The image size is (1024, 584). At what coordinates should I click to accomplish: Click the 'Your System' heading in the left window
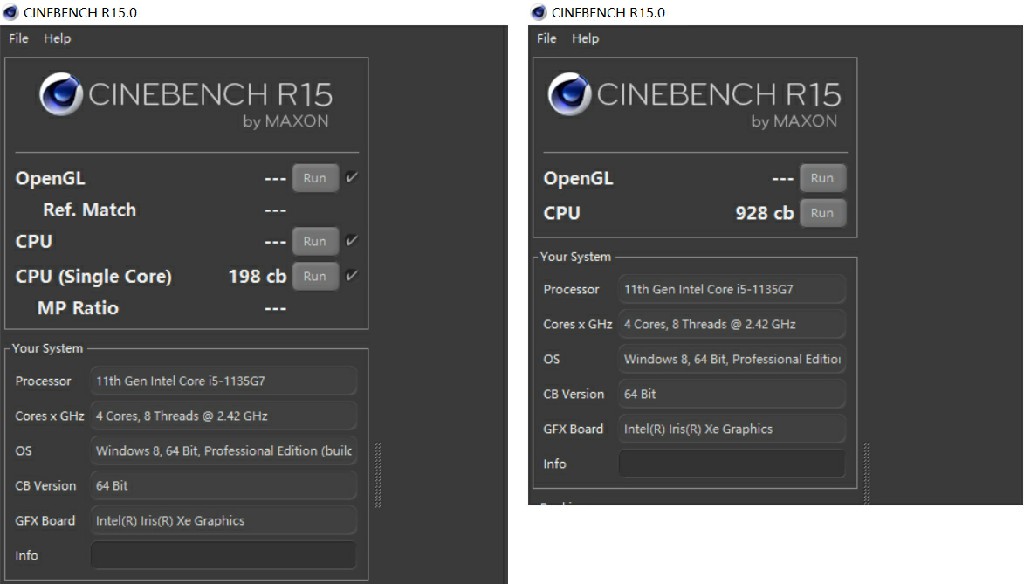47,348
